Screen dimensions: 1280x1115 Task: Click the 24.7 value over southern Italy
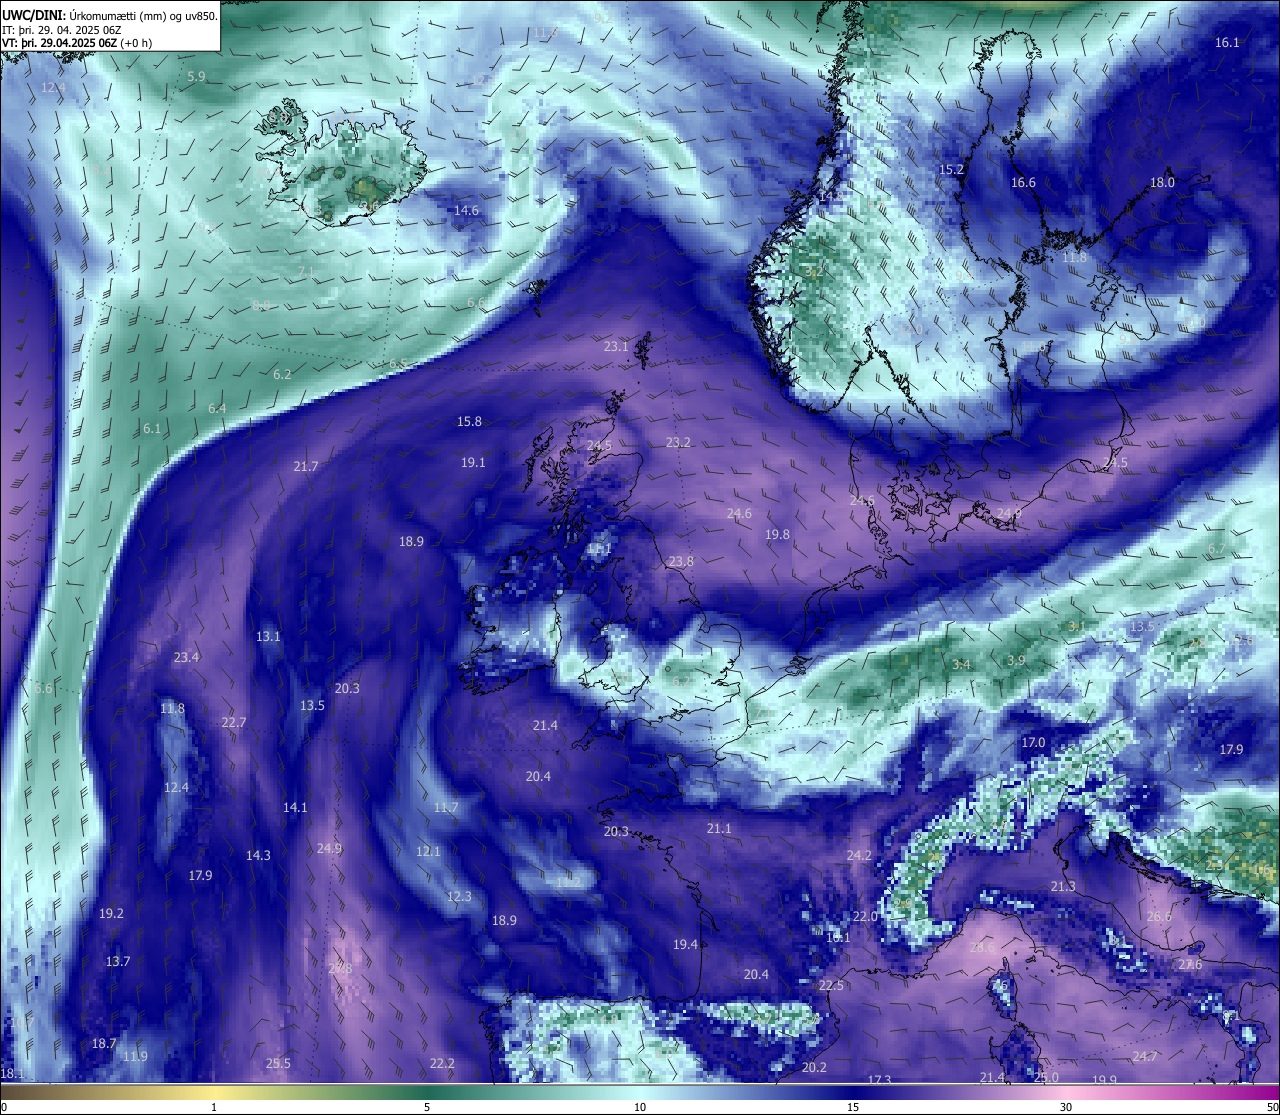(1145, 1057)
